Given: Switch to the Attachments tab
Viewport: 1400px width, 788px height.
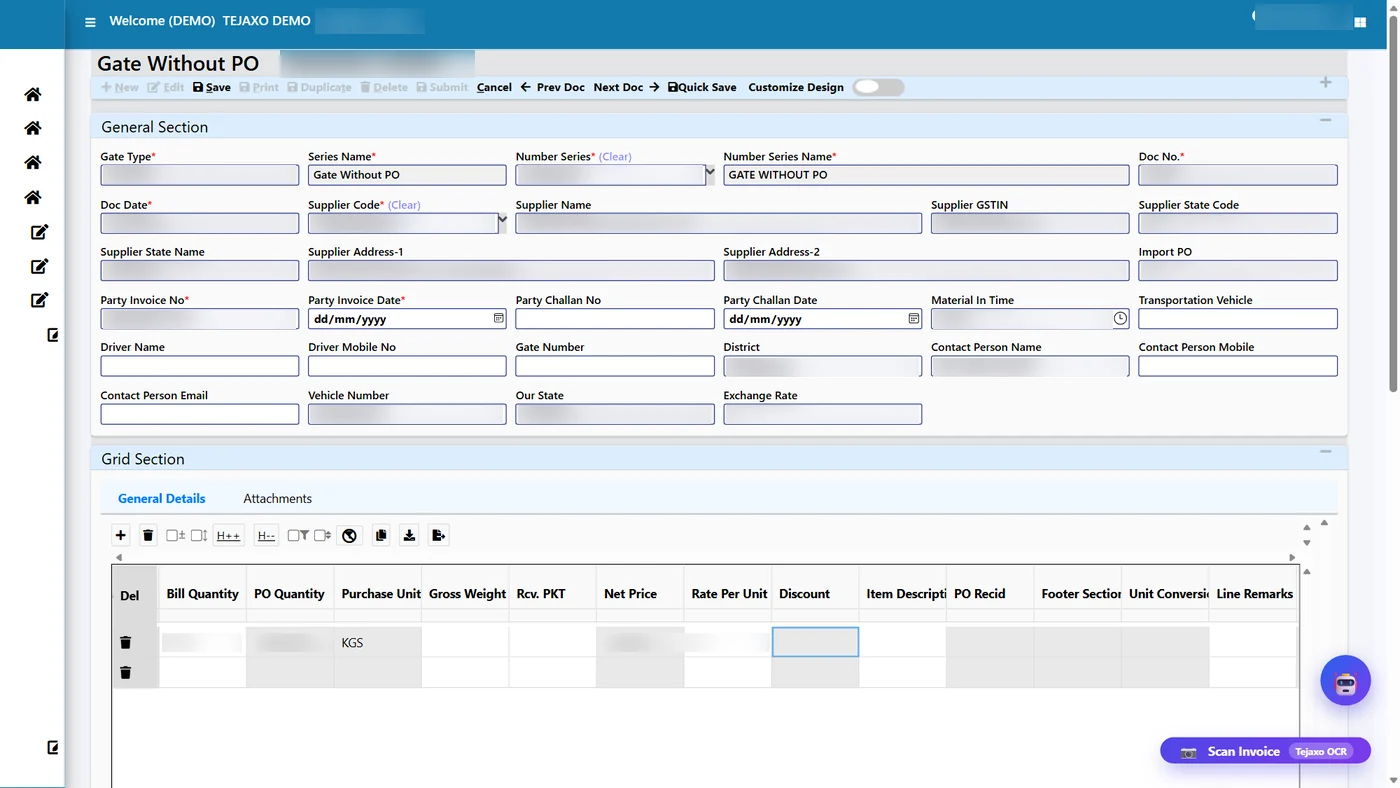Looking at the screenshot, I should click(277, 498).
